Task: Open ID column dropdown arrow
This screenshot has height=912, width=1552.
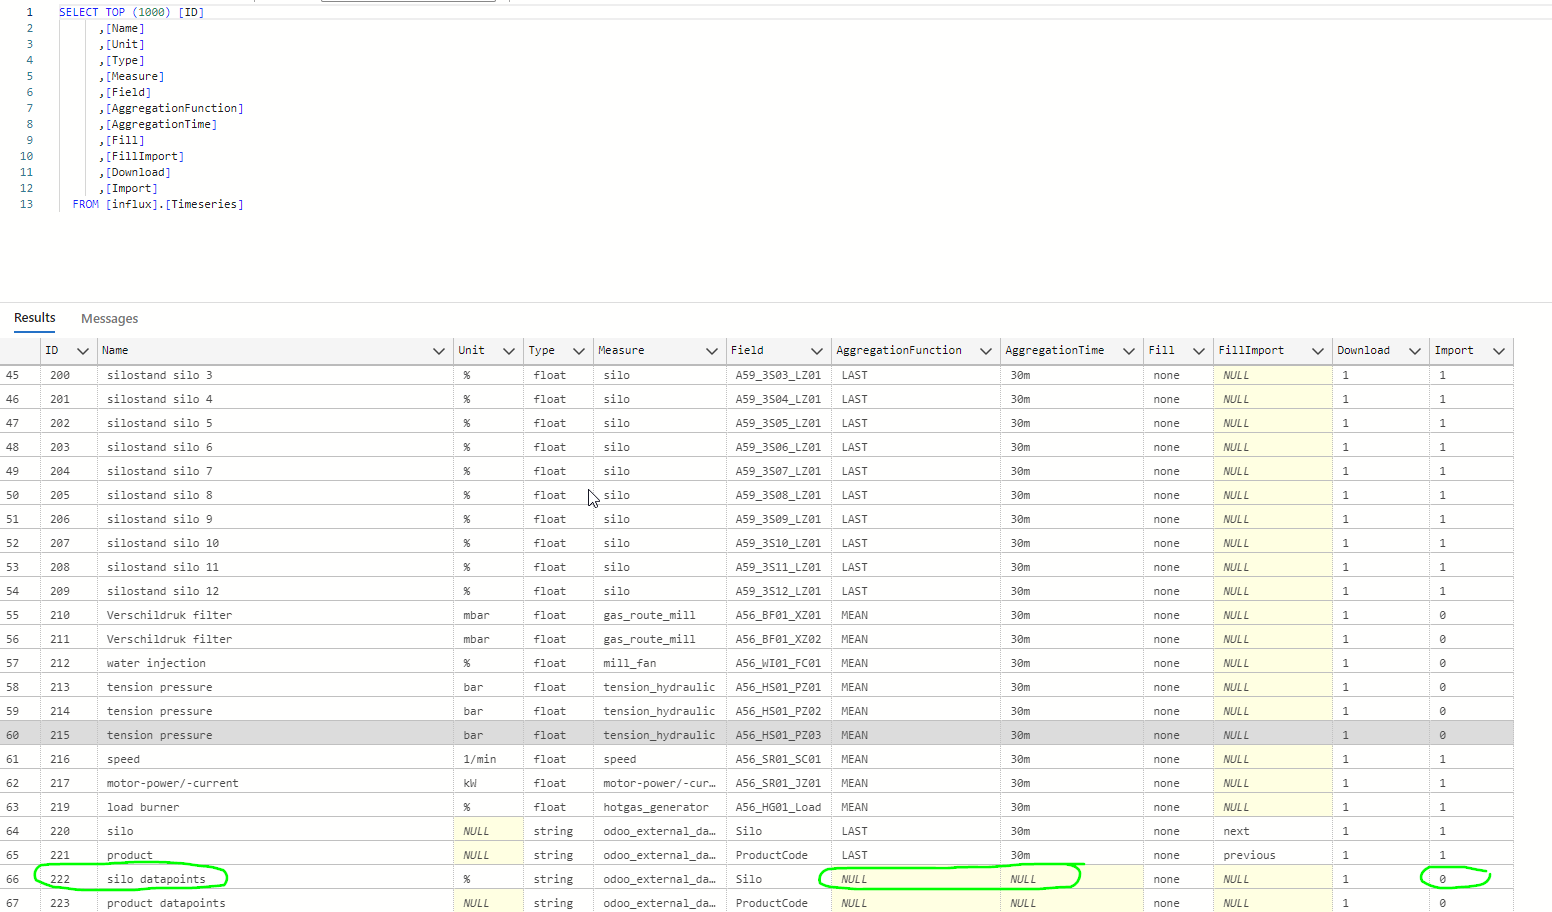Action: 83,351
